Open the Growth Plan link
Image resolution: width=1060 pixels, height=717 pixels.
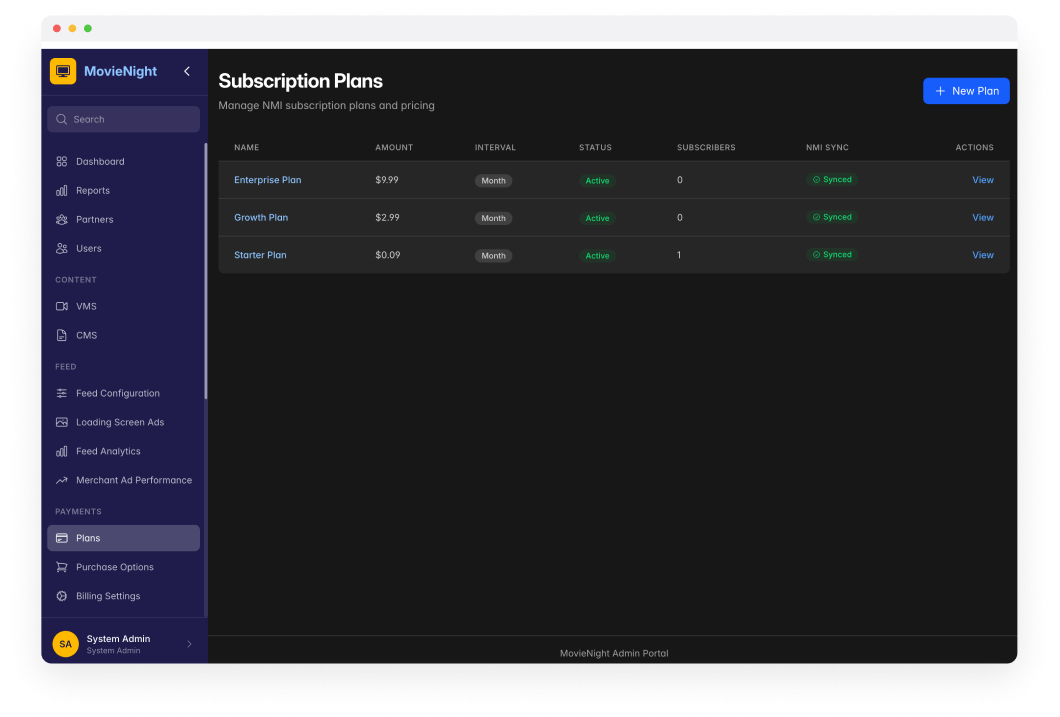tap(261, 218)
